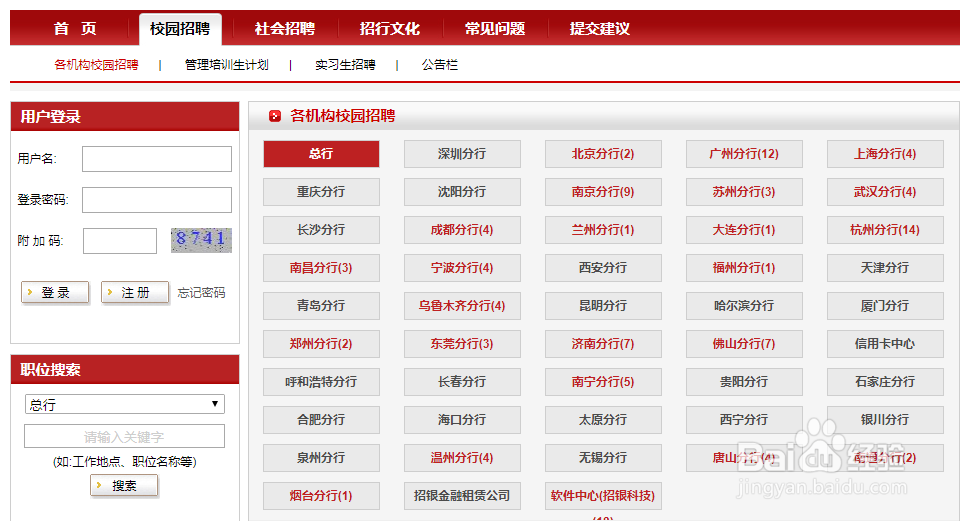Select 沈阳分行 institution button
The height and width of the screenshot is (521, 961).
(x=462, y=192)
